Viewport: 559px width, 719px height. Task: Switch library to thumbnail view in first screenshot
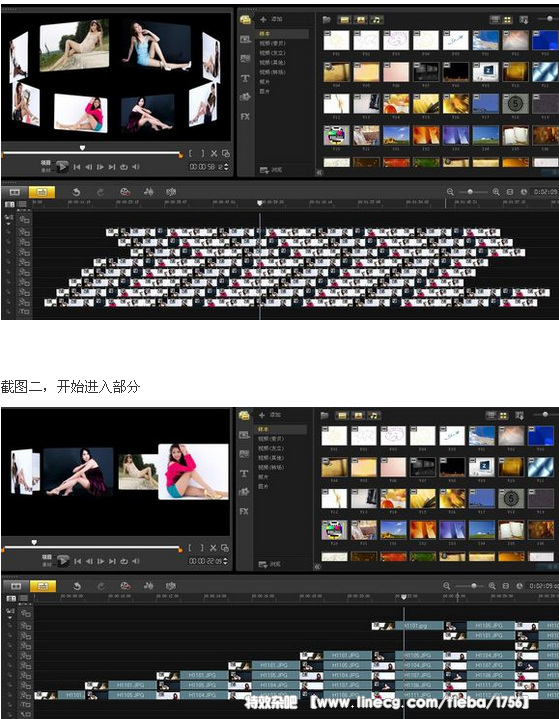click(x=507, y=19)
